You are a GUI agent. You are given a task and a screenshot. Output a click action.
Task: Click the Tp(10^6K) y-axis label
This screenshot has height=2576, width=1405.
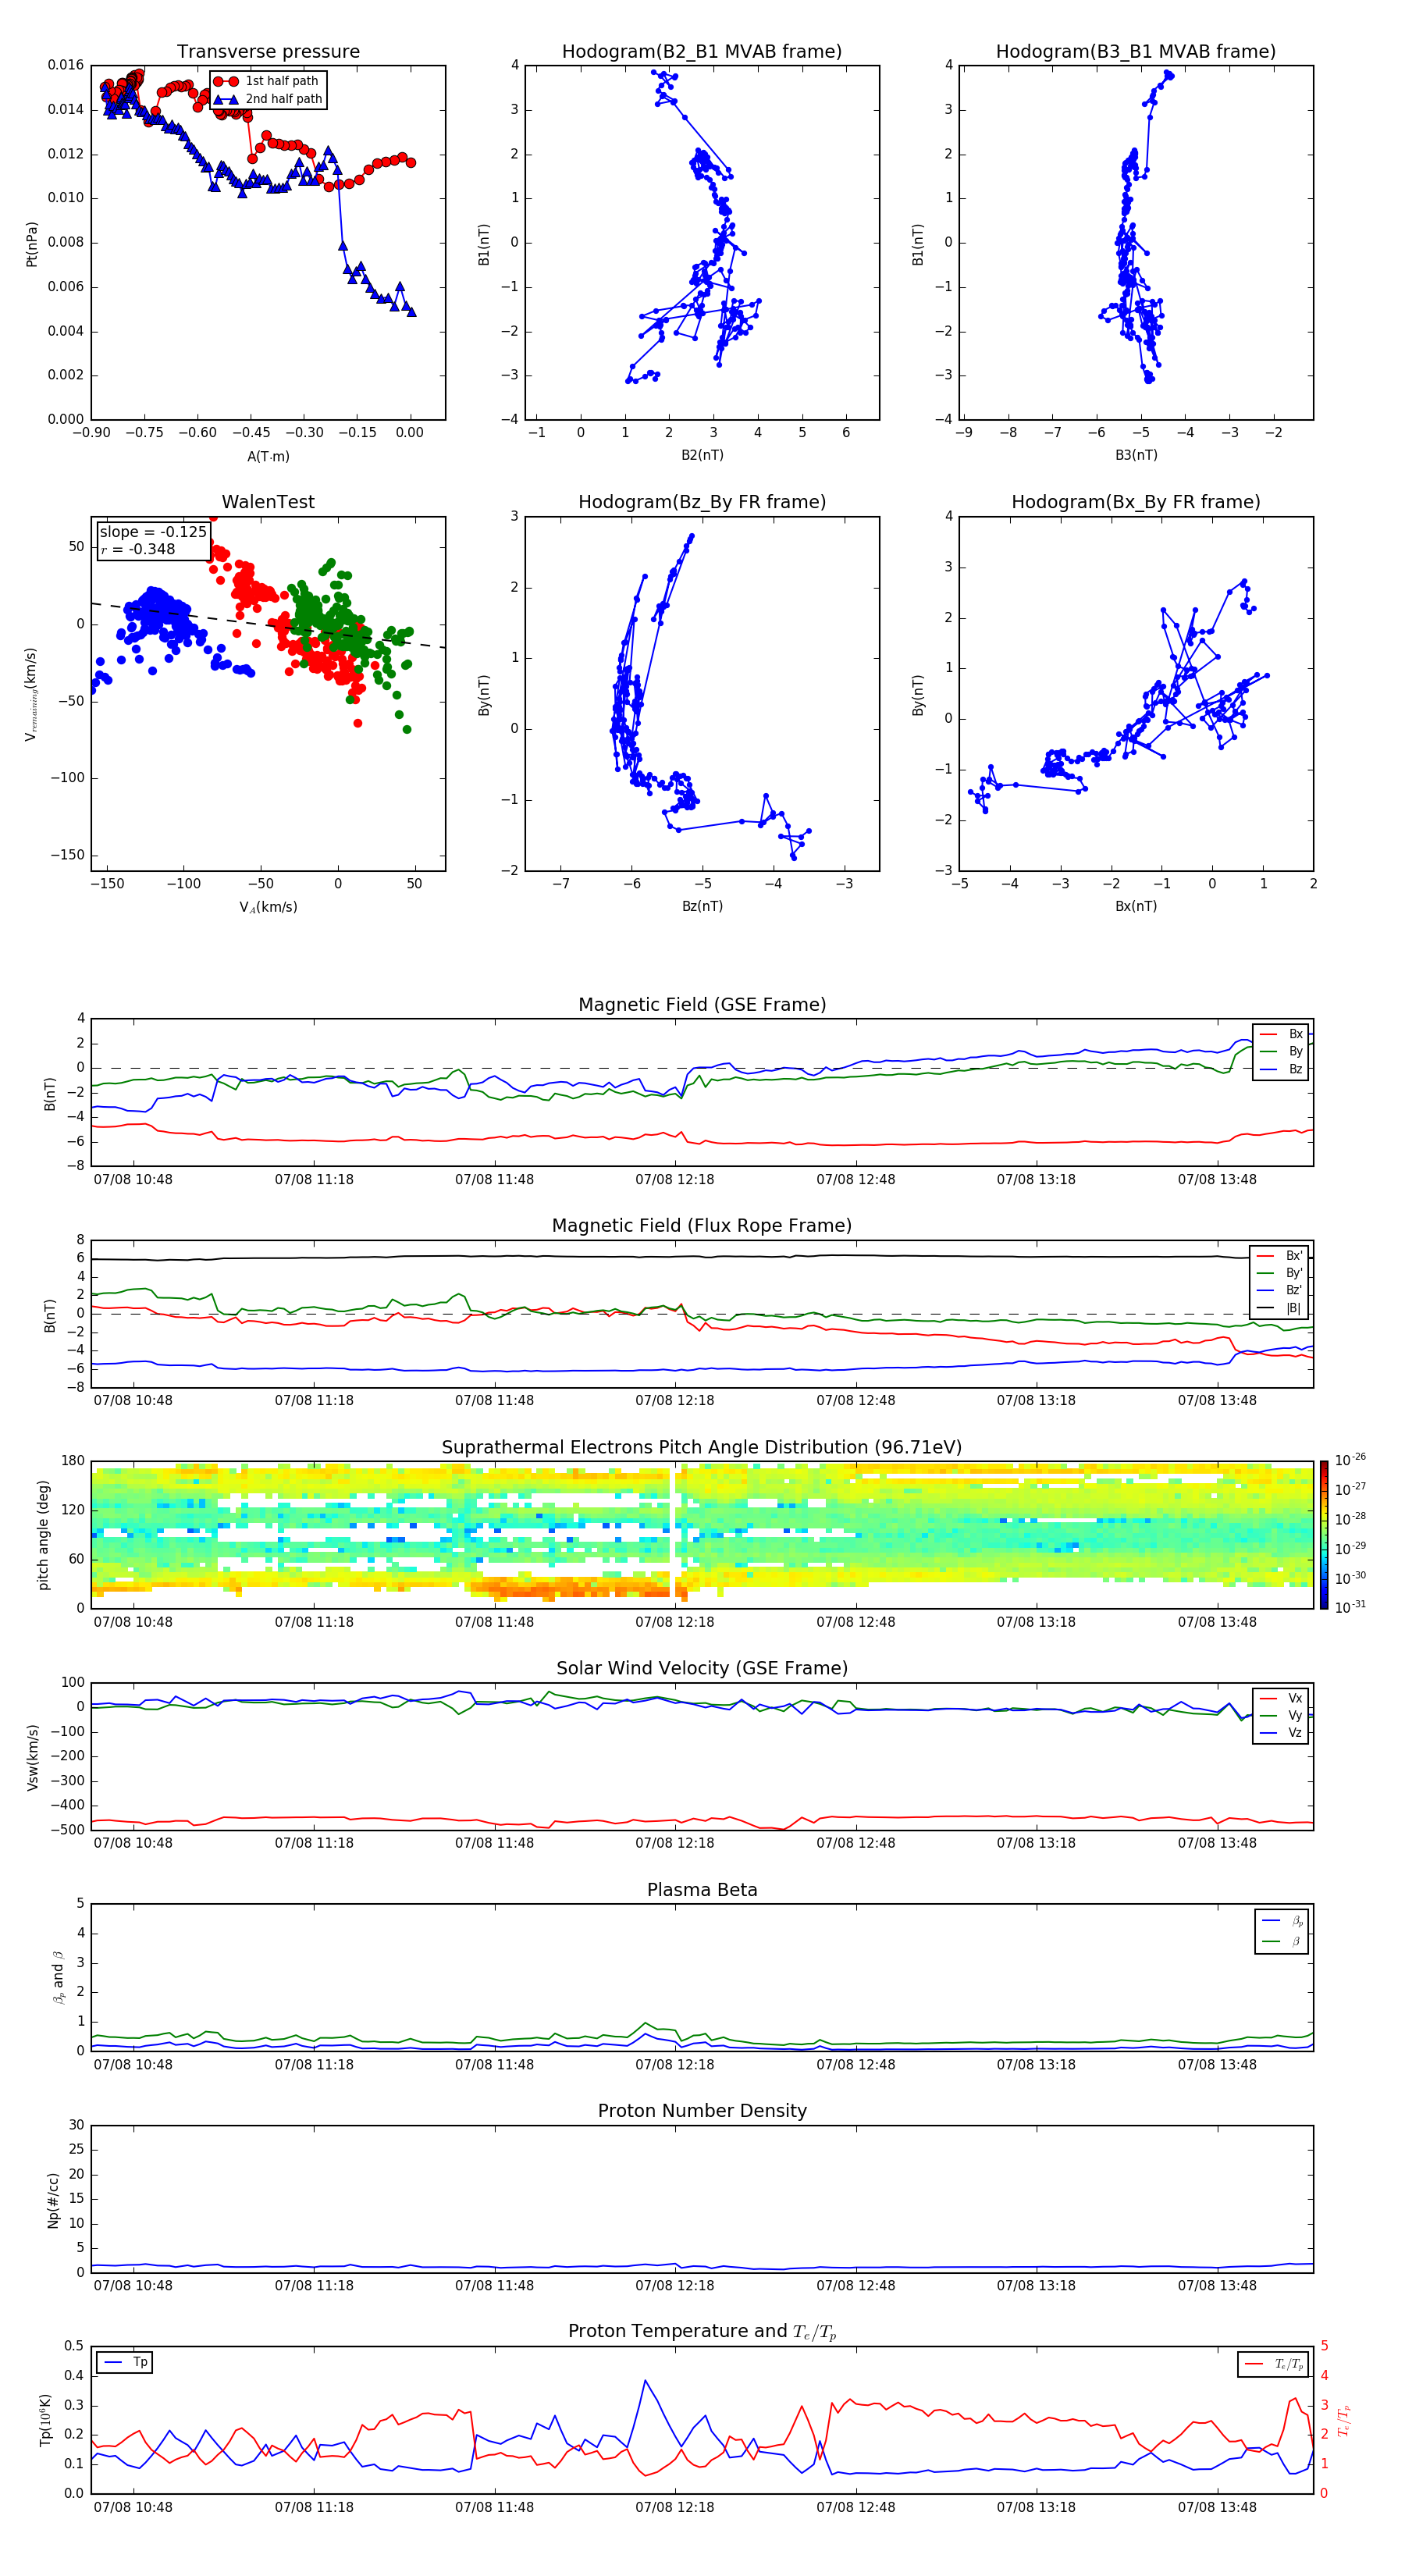click(45, 2420)
